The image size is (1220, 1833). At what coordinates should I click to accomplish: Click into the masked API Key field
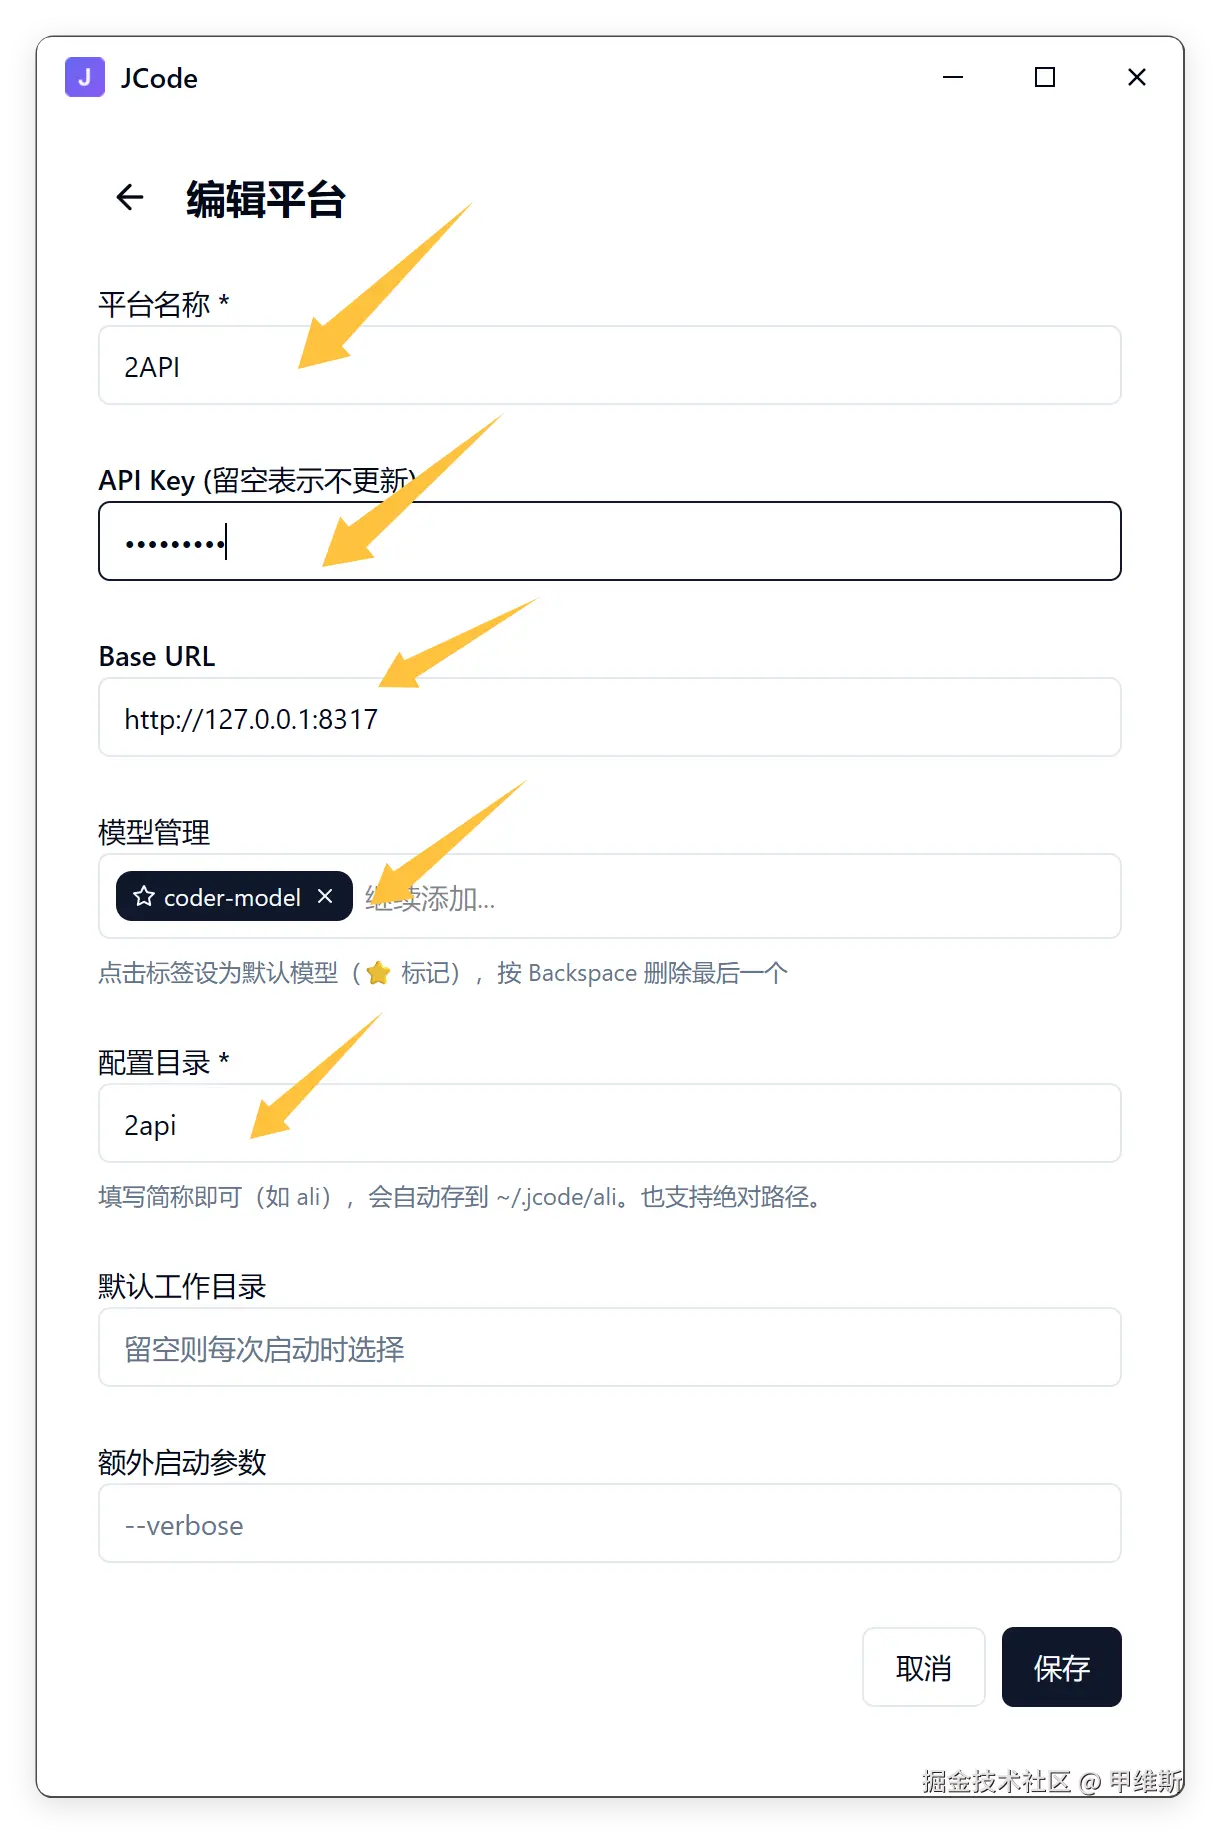pyautogui.click(x=610, y=541)
